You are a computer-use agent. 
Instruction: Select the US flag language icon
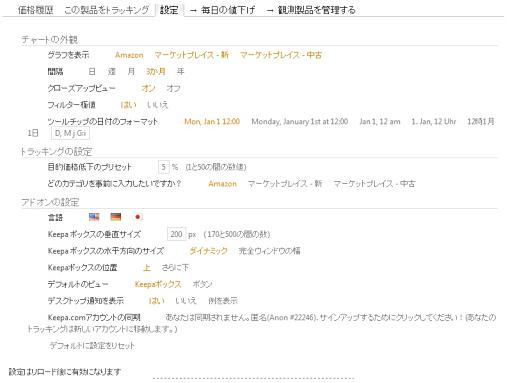click(94, 217)
